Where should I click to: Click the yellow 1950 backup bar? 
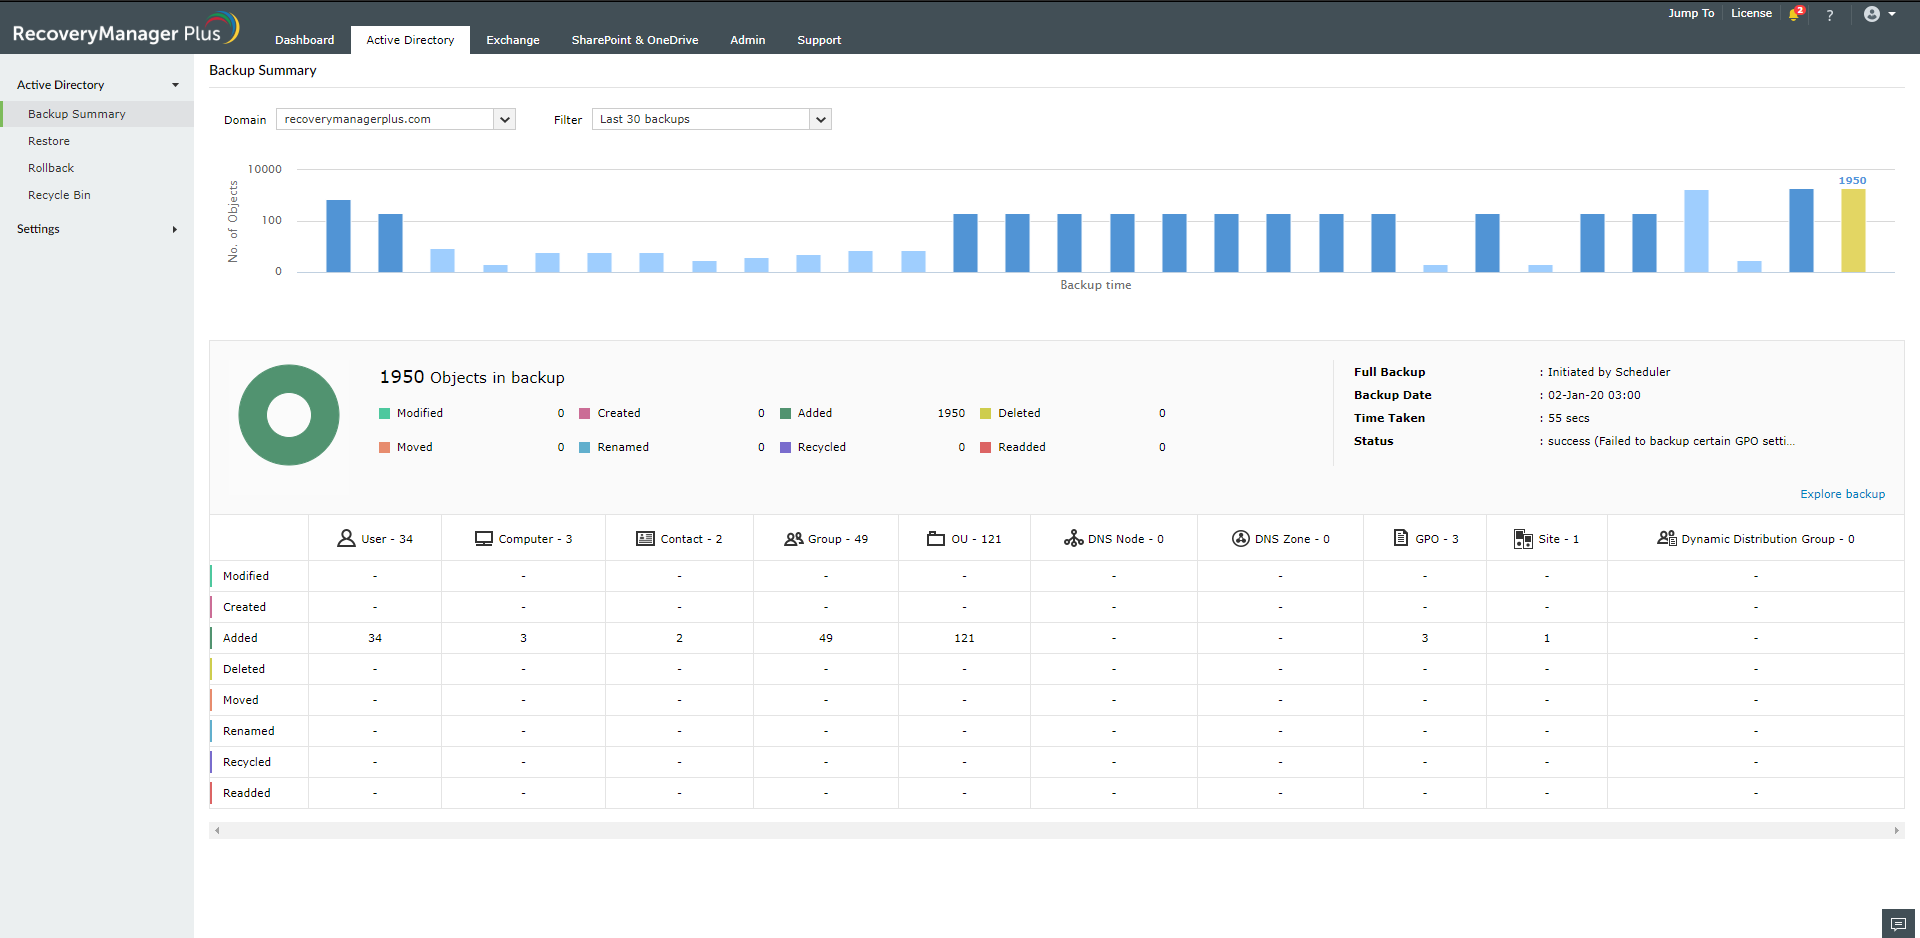1852,230
